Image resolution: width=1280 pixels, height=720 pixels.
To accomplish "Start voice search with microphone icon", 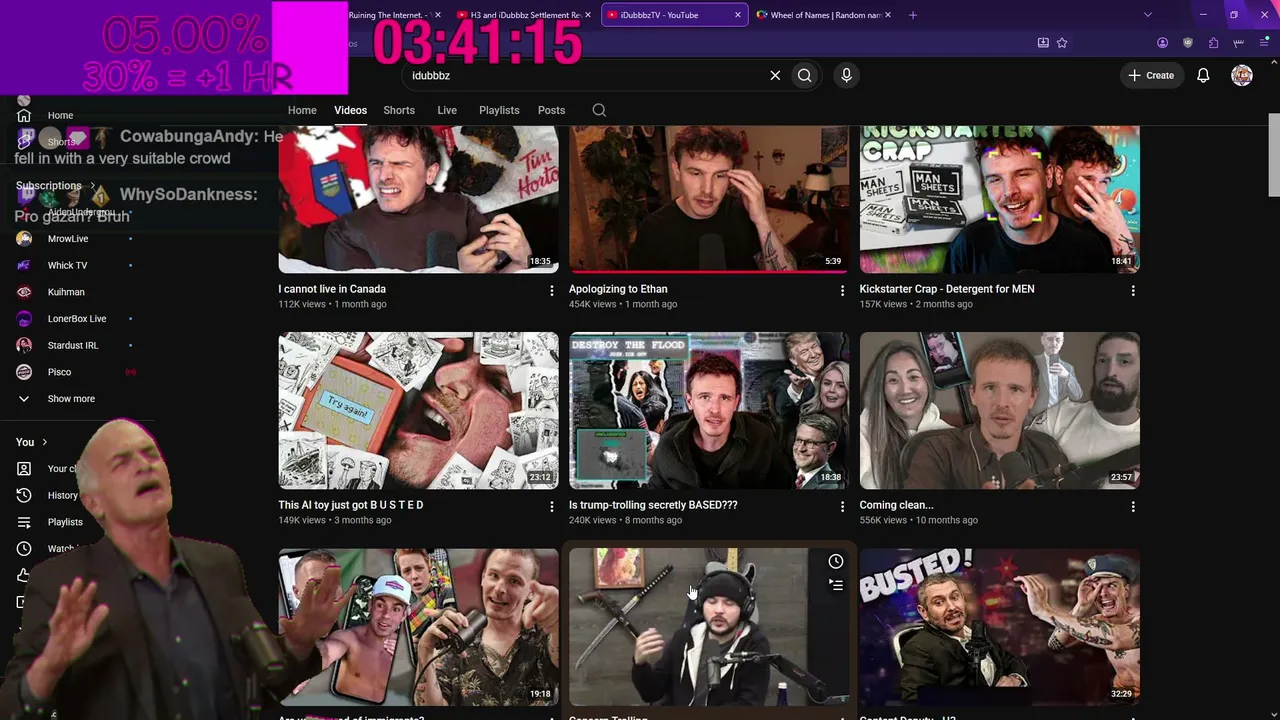I will pyautogui.click(x=846, y=75).
